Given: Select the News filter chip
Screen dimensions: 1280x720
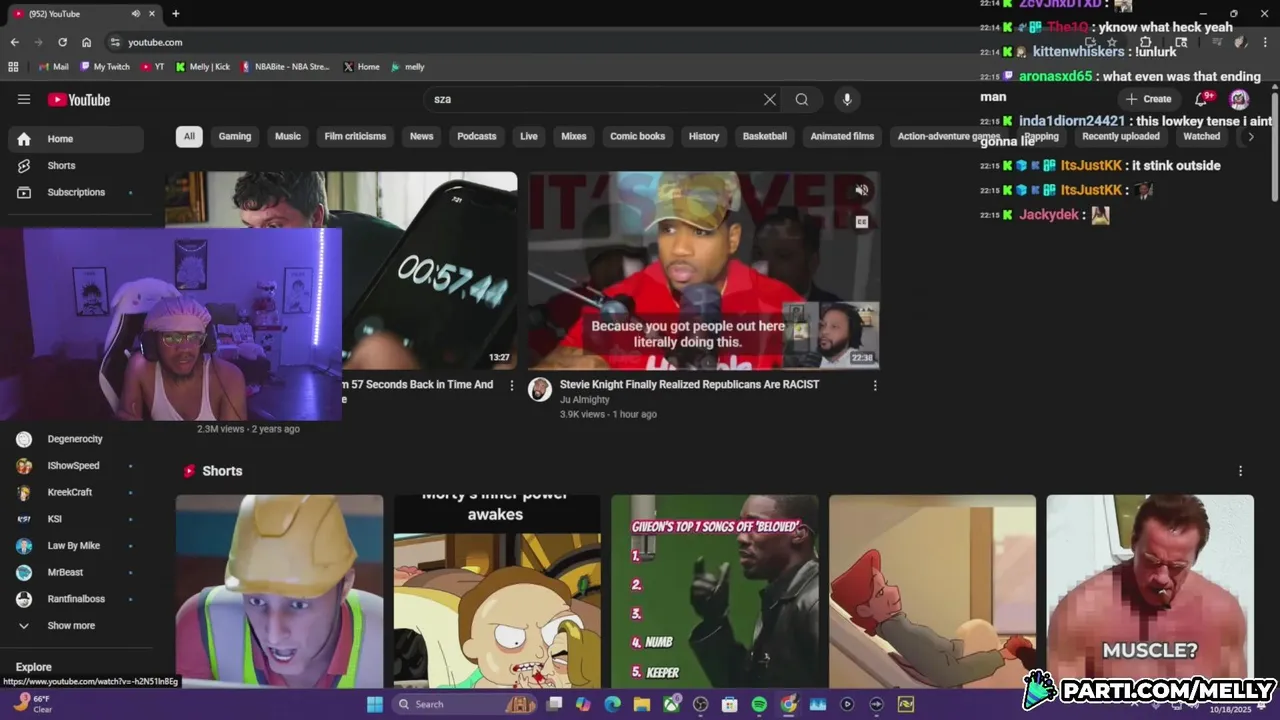Looking at the screenshot, I should click(x=422, y=136).
